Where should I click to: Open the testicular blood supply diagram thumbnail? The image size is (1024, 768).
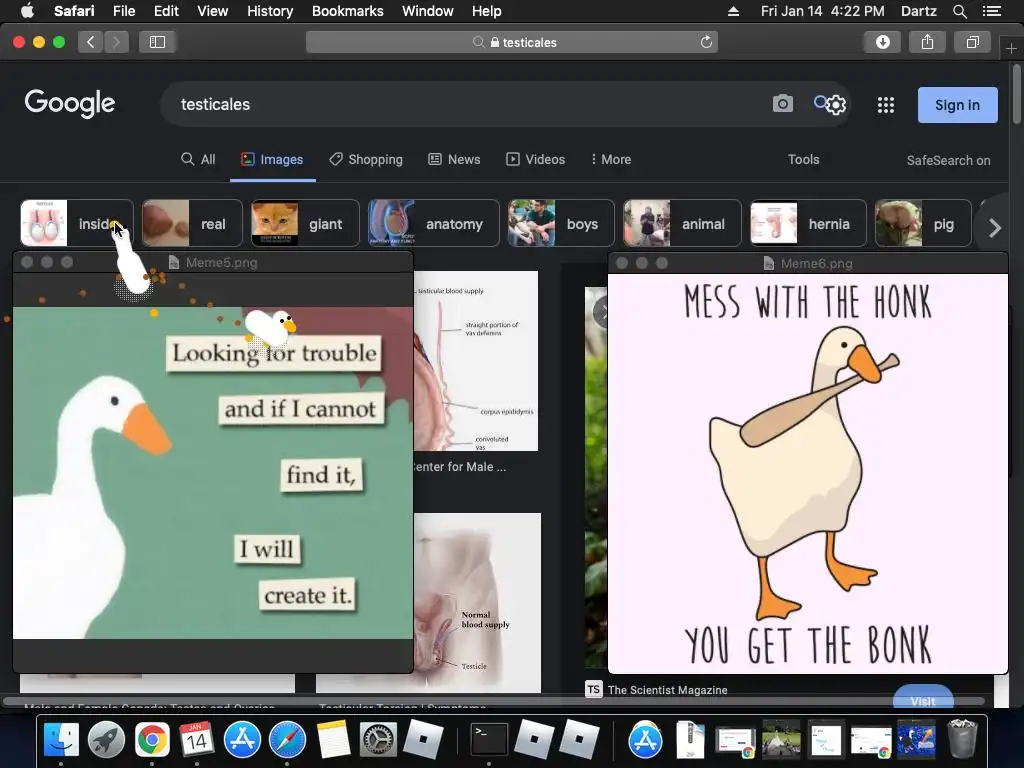pos(476,360)
